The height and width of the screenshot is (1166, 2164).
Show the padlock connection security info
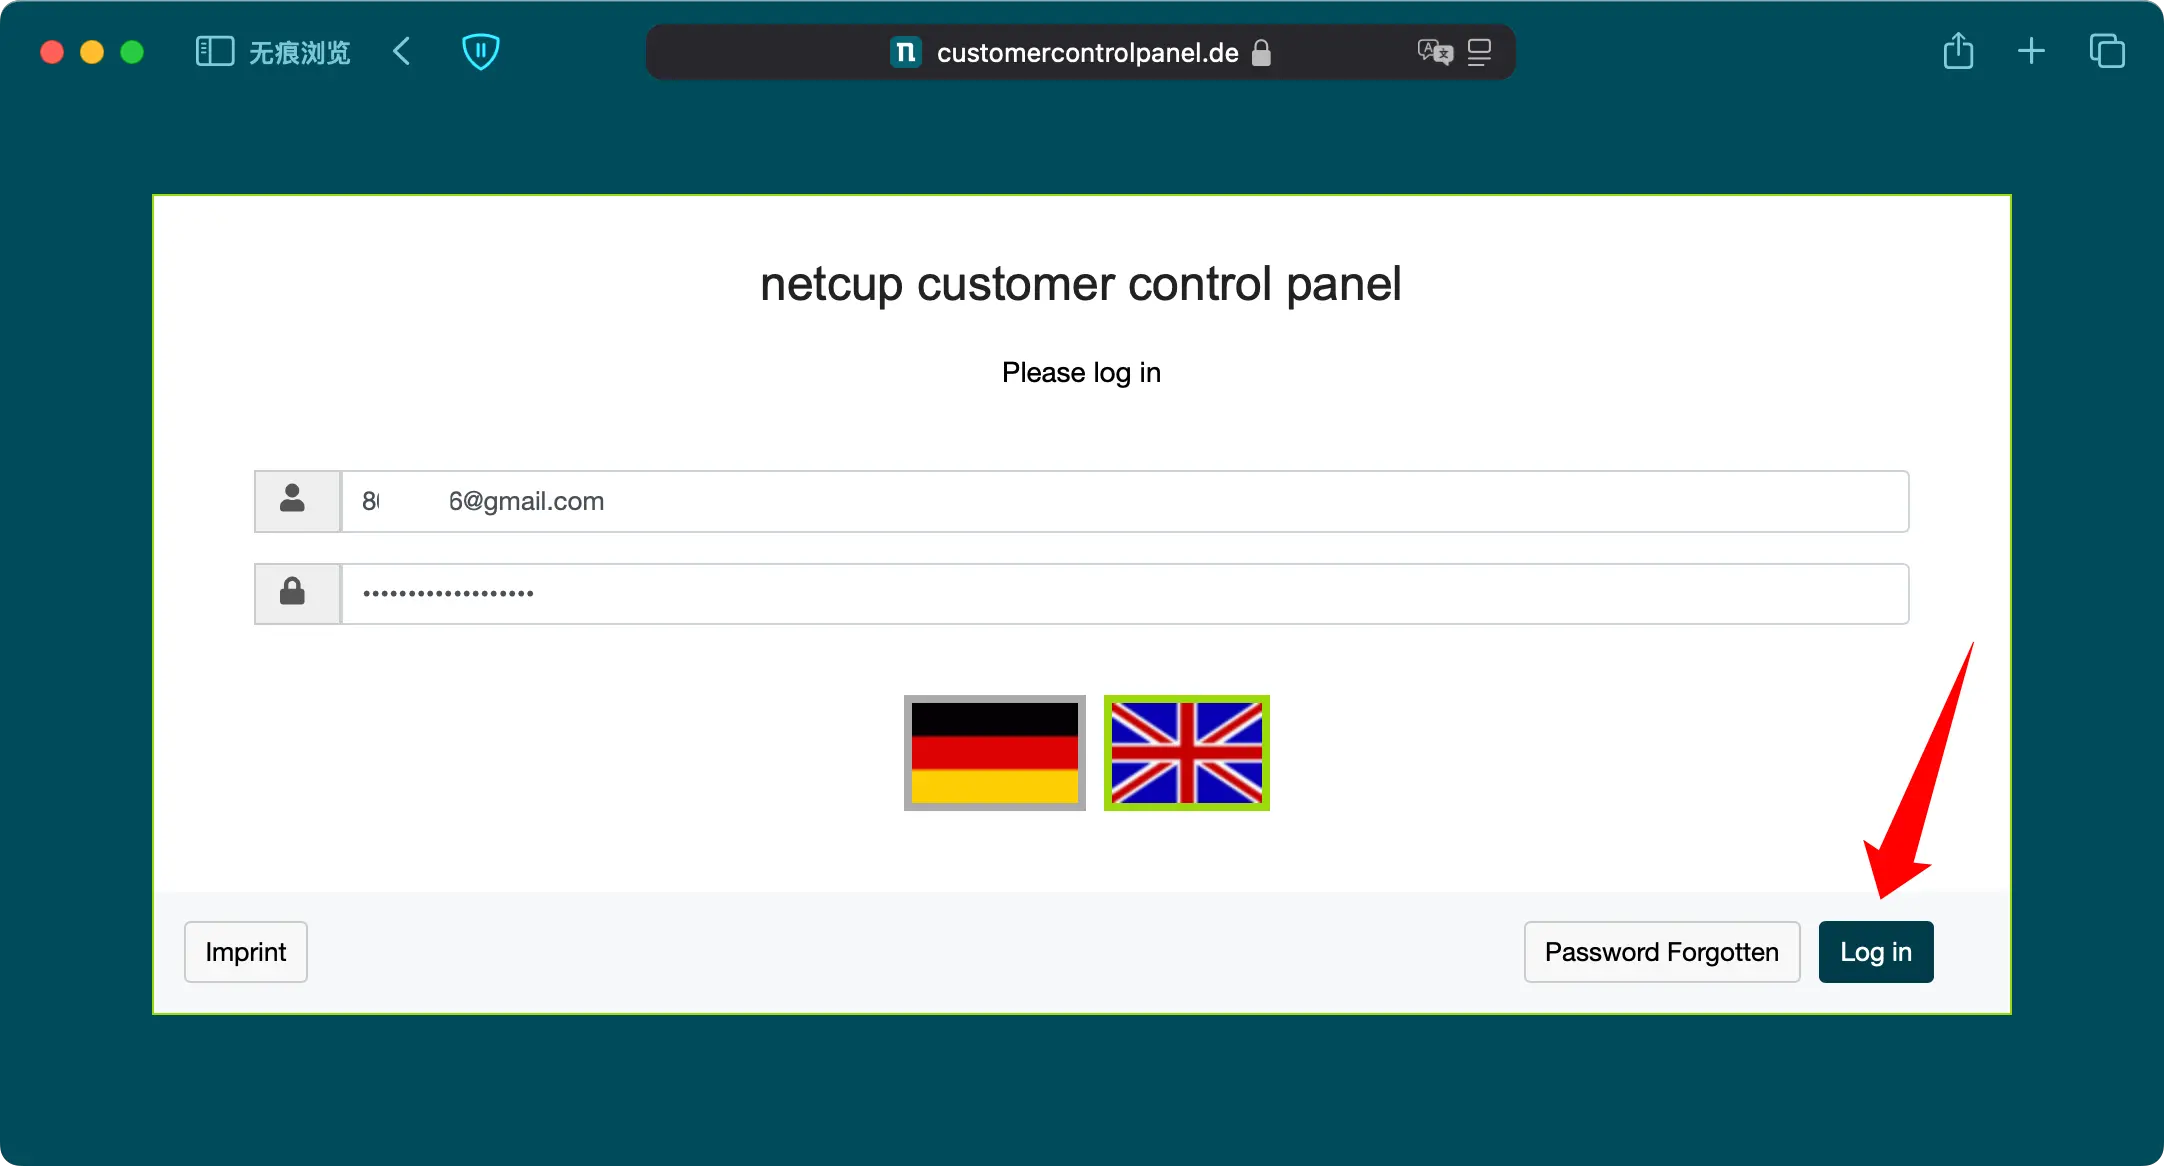[x=1262, y=52]
